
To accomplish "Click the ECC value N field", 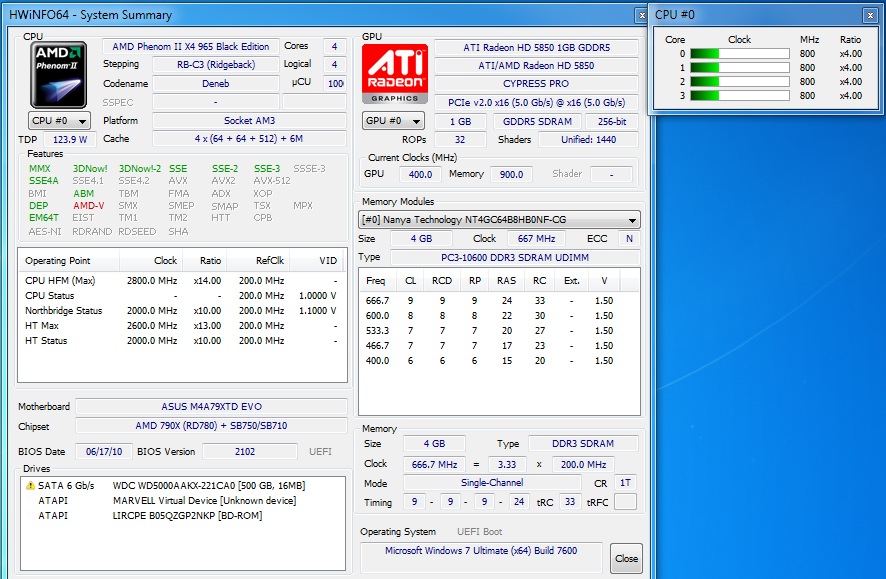I will click(x=629, y=238).
